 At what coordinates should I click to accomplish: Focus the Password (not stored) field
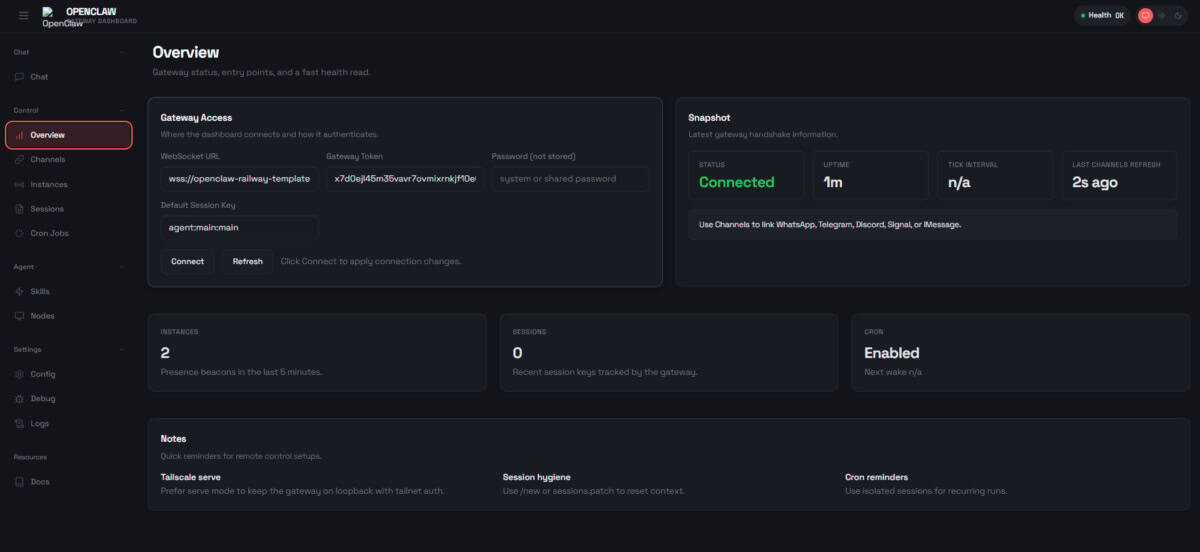point(570,179)
